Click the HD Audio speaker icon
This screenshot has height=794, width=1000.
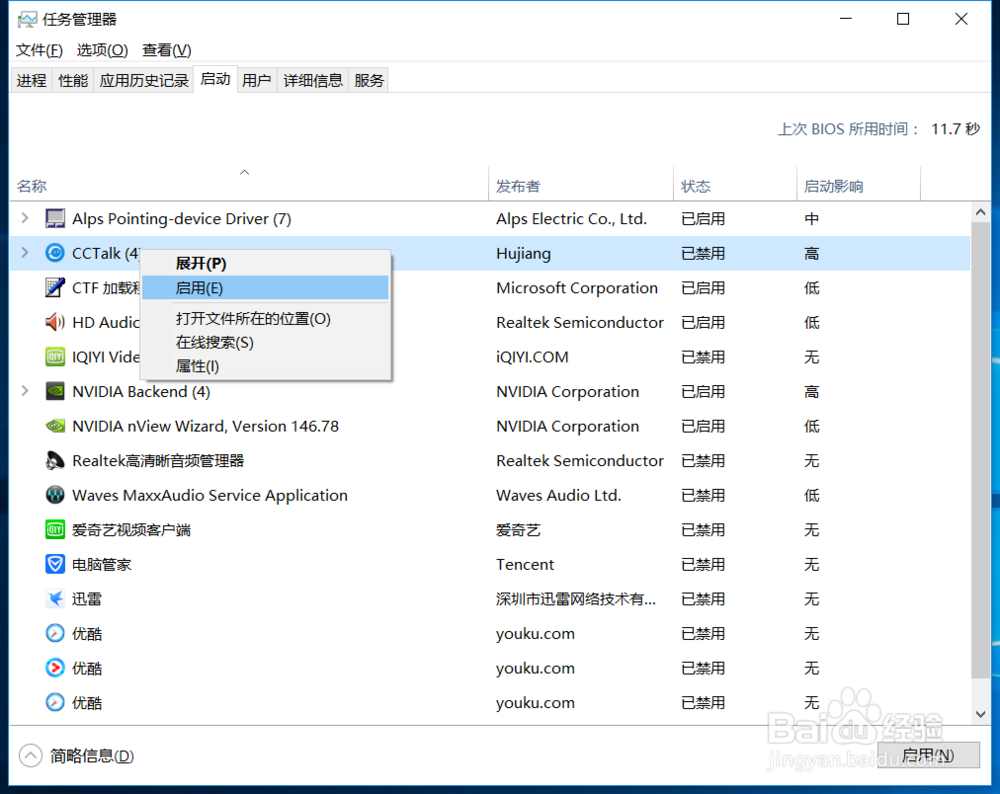tap(55, 322)
